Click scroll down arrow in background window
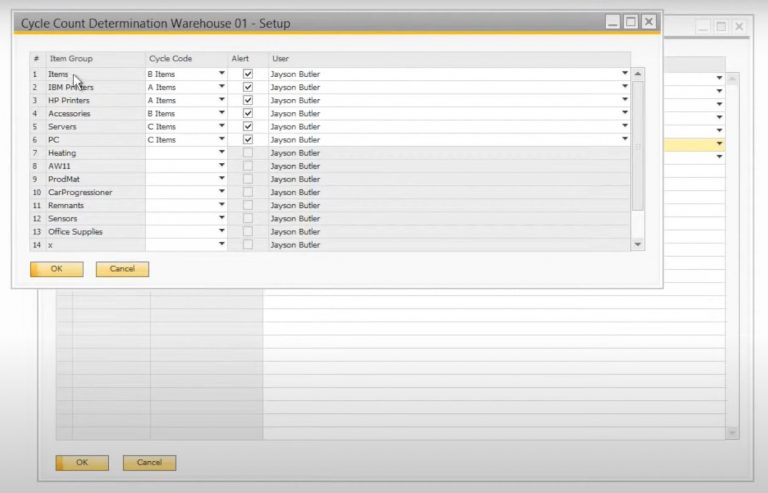Image resolution: width=768 pixels, height=493 pixels. tap(732, 433)
